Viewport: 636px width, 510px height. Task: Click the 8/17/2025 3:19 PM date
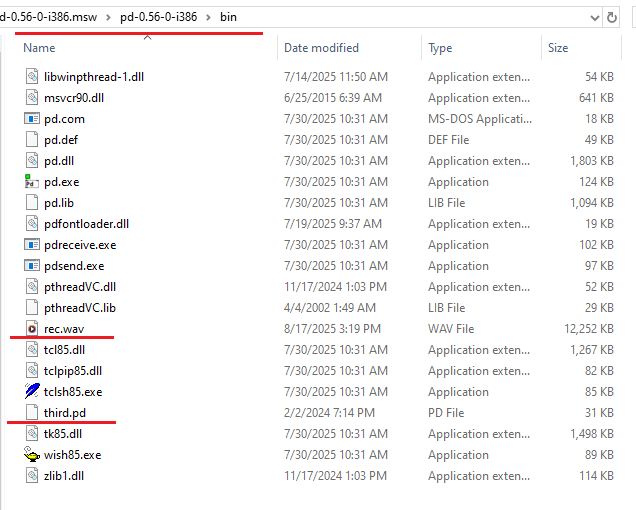(333, 329)
